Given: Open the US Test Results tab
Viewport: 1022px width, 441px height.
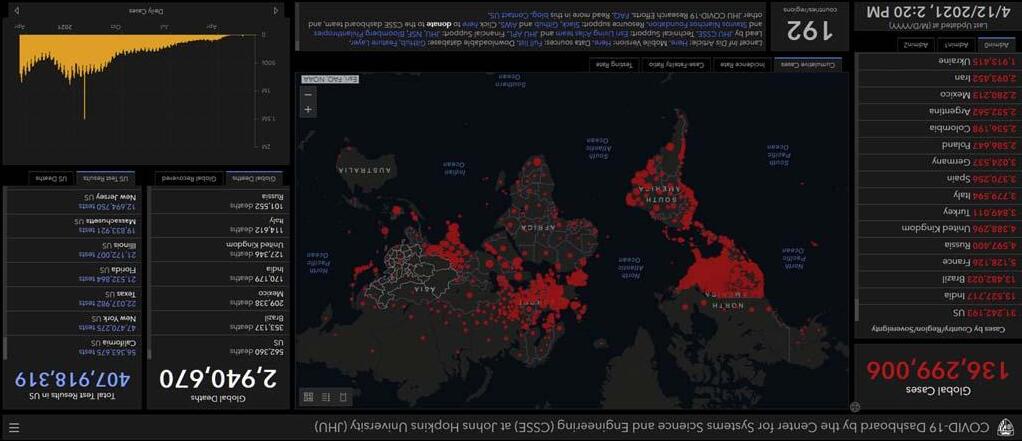Looking at the screenshot, I should 106,178.
